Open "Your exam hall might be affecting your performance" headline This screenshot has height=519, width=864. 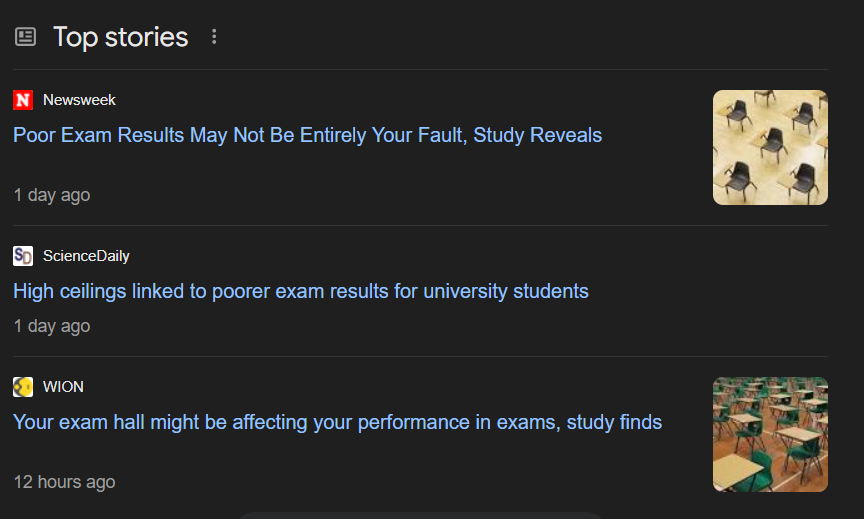337,422
